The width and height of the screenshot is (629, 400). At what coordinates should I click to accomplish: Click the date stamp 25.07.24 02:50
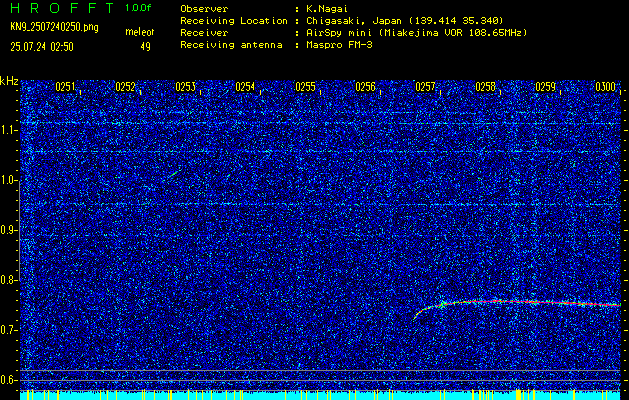(x=42, y=47)
